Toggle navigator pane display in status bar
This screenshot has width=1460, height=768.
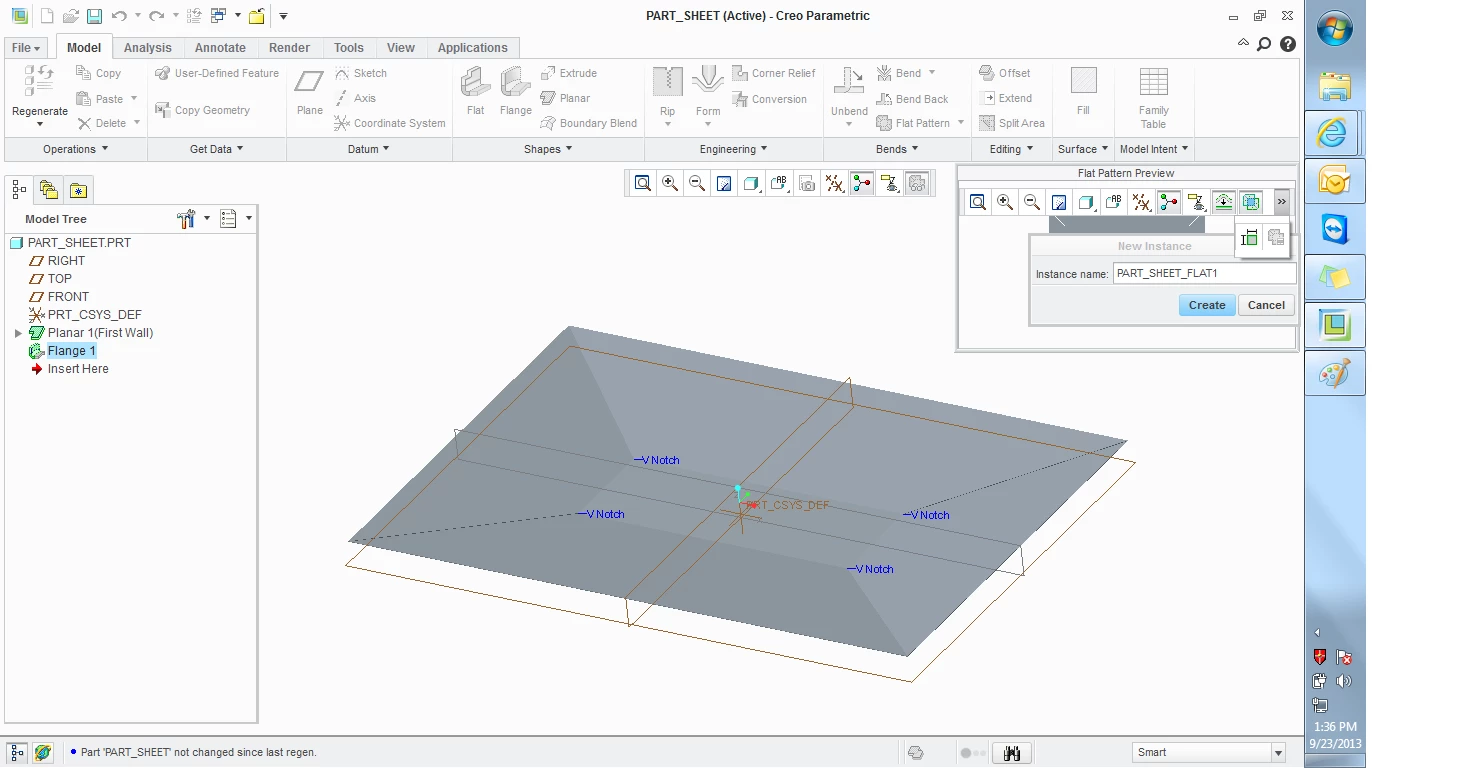click(17, 753)
